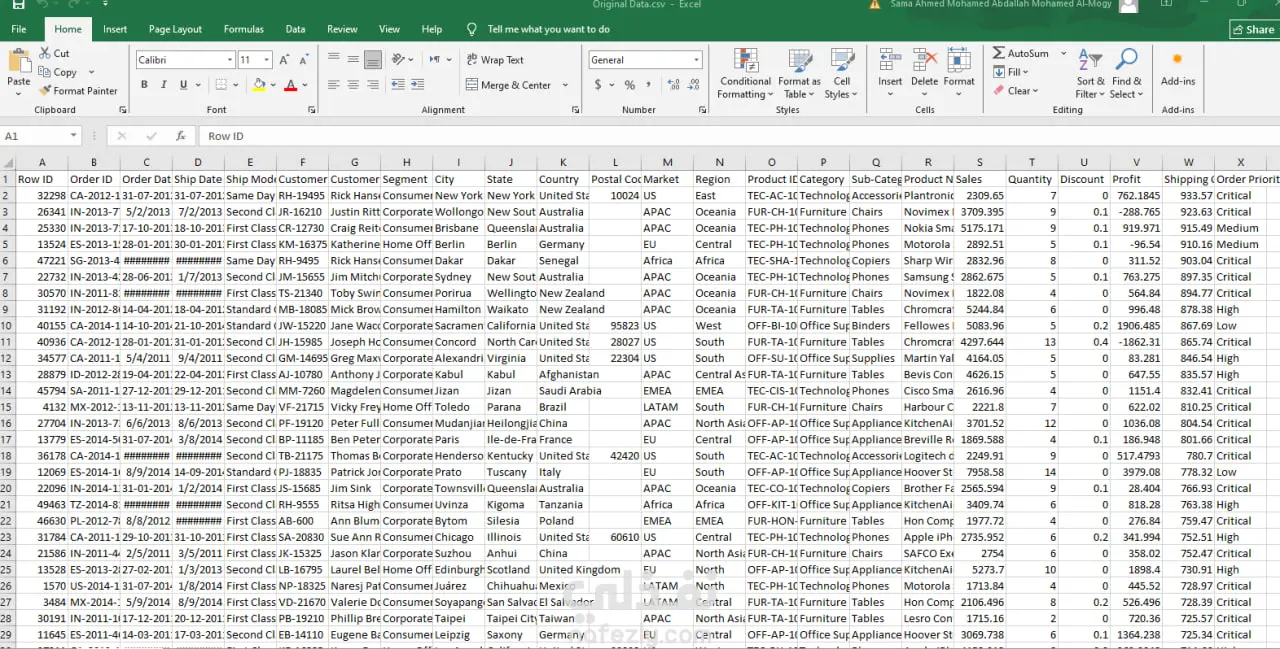The image size is (1280, 649).
Task: Open Cell Styles gallery
Action: click(x=842, y=73)
